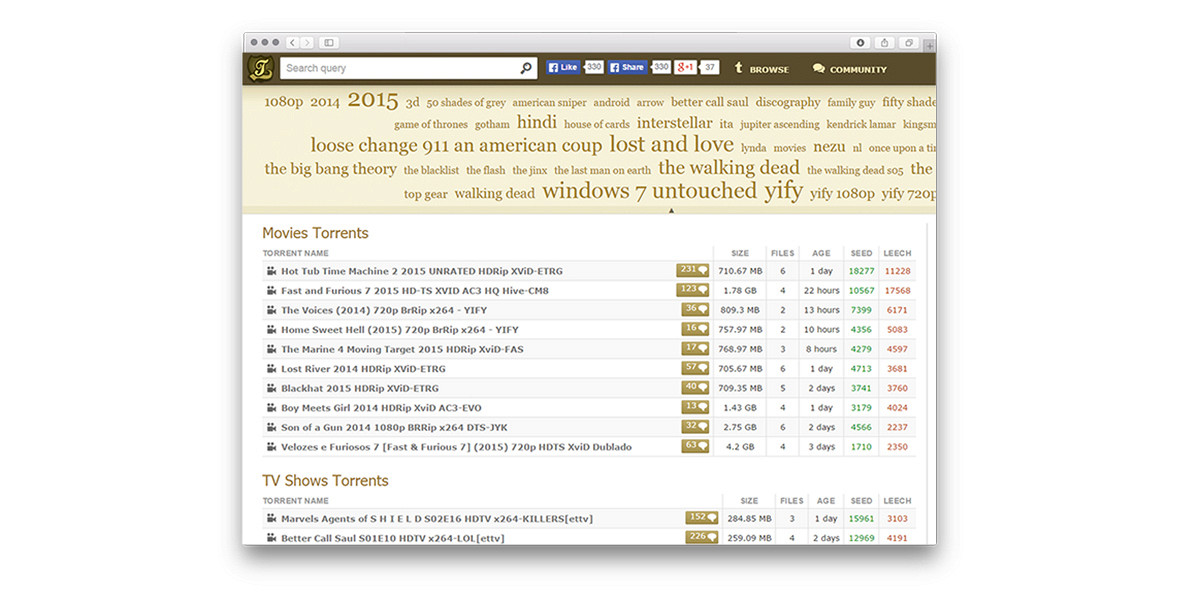The image size is (1200, 600).
Task: Open 40 comments on Blackhat
Action: pyautogui.click(x=696, y=387)
